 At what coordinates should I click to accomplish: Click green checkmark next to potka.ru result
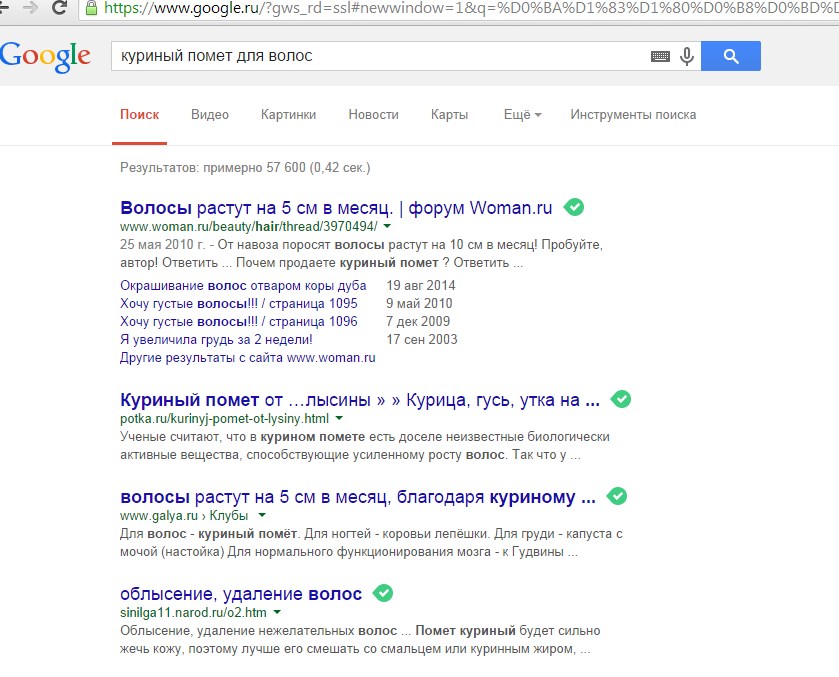tap(621, 399)
